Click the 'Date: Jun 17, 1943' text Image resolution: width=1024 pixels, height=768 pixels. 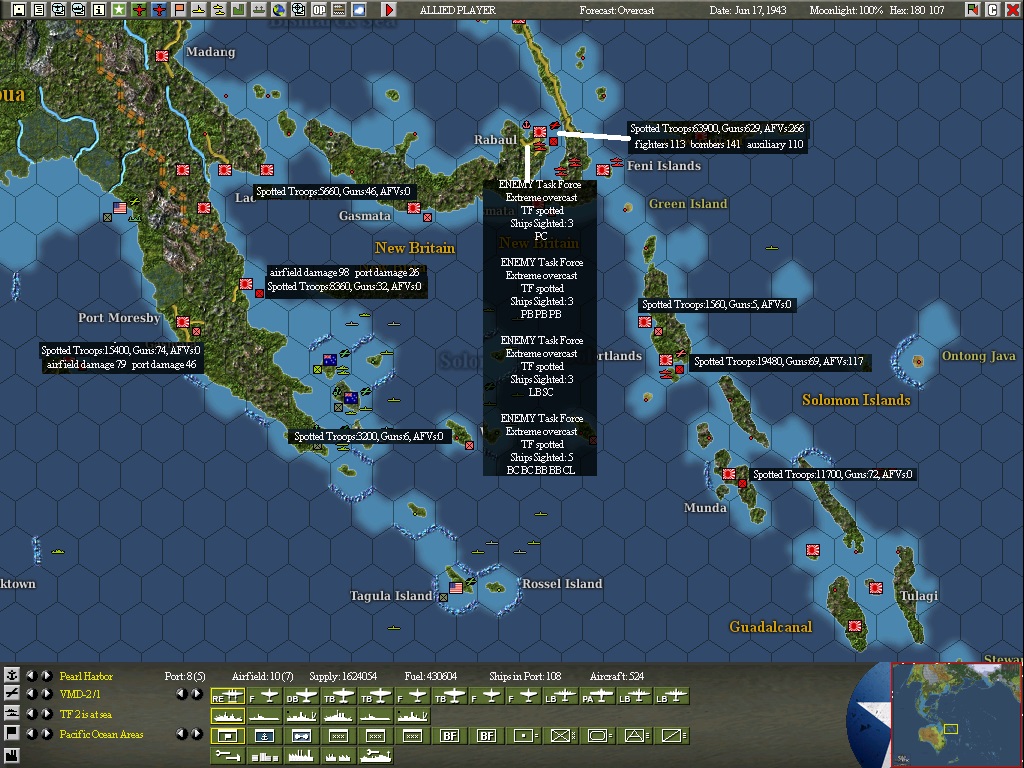coord(748,10)
